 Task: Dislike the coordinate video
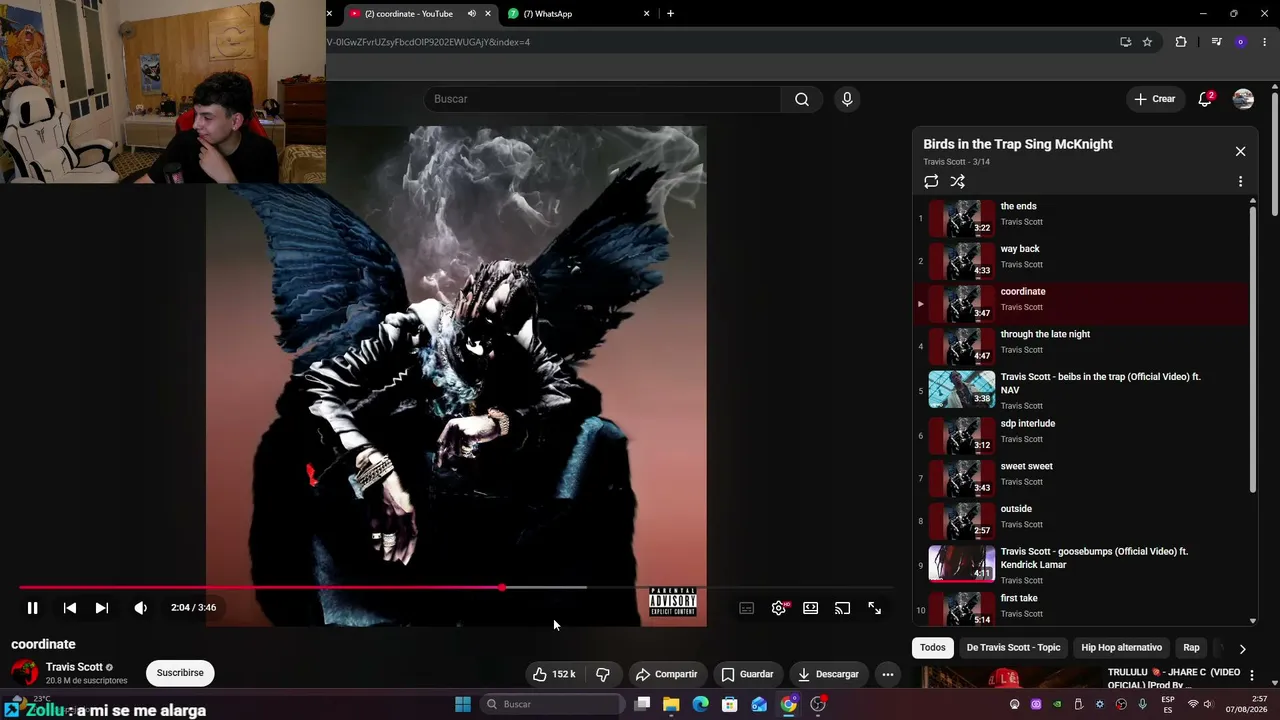tap(603, 674)
